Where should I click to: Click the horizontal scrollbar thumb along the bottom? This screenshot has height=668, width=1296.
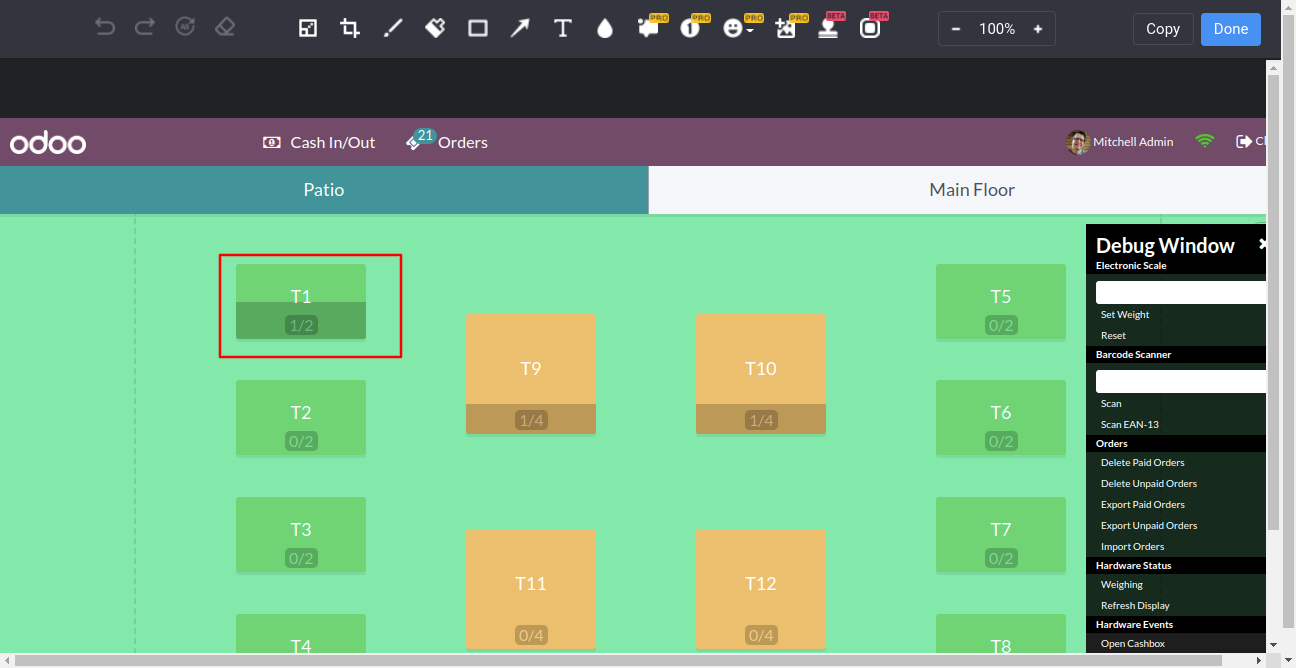click(617, 660)
